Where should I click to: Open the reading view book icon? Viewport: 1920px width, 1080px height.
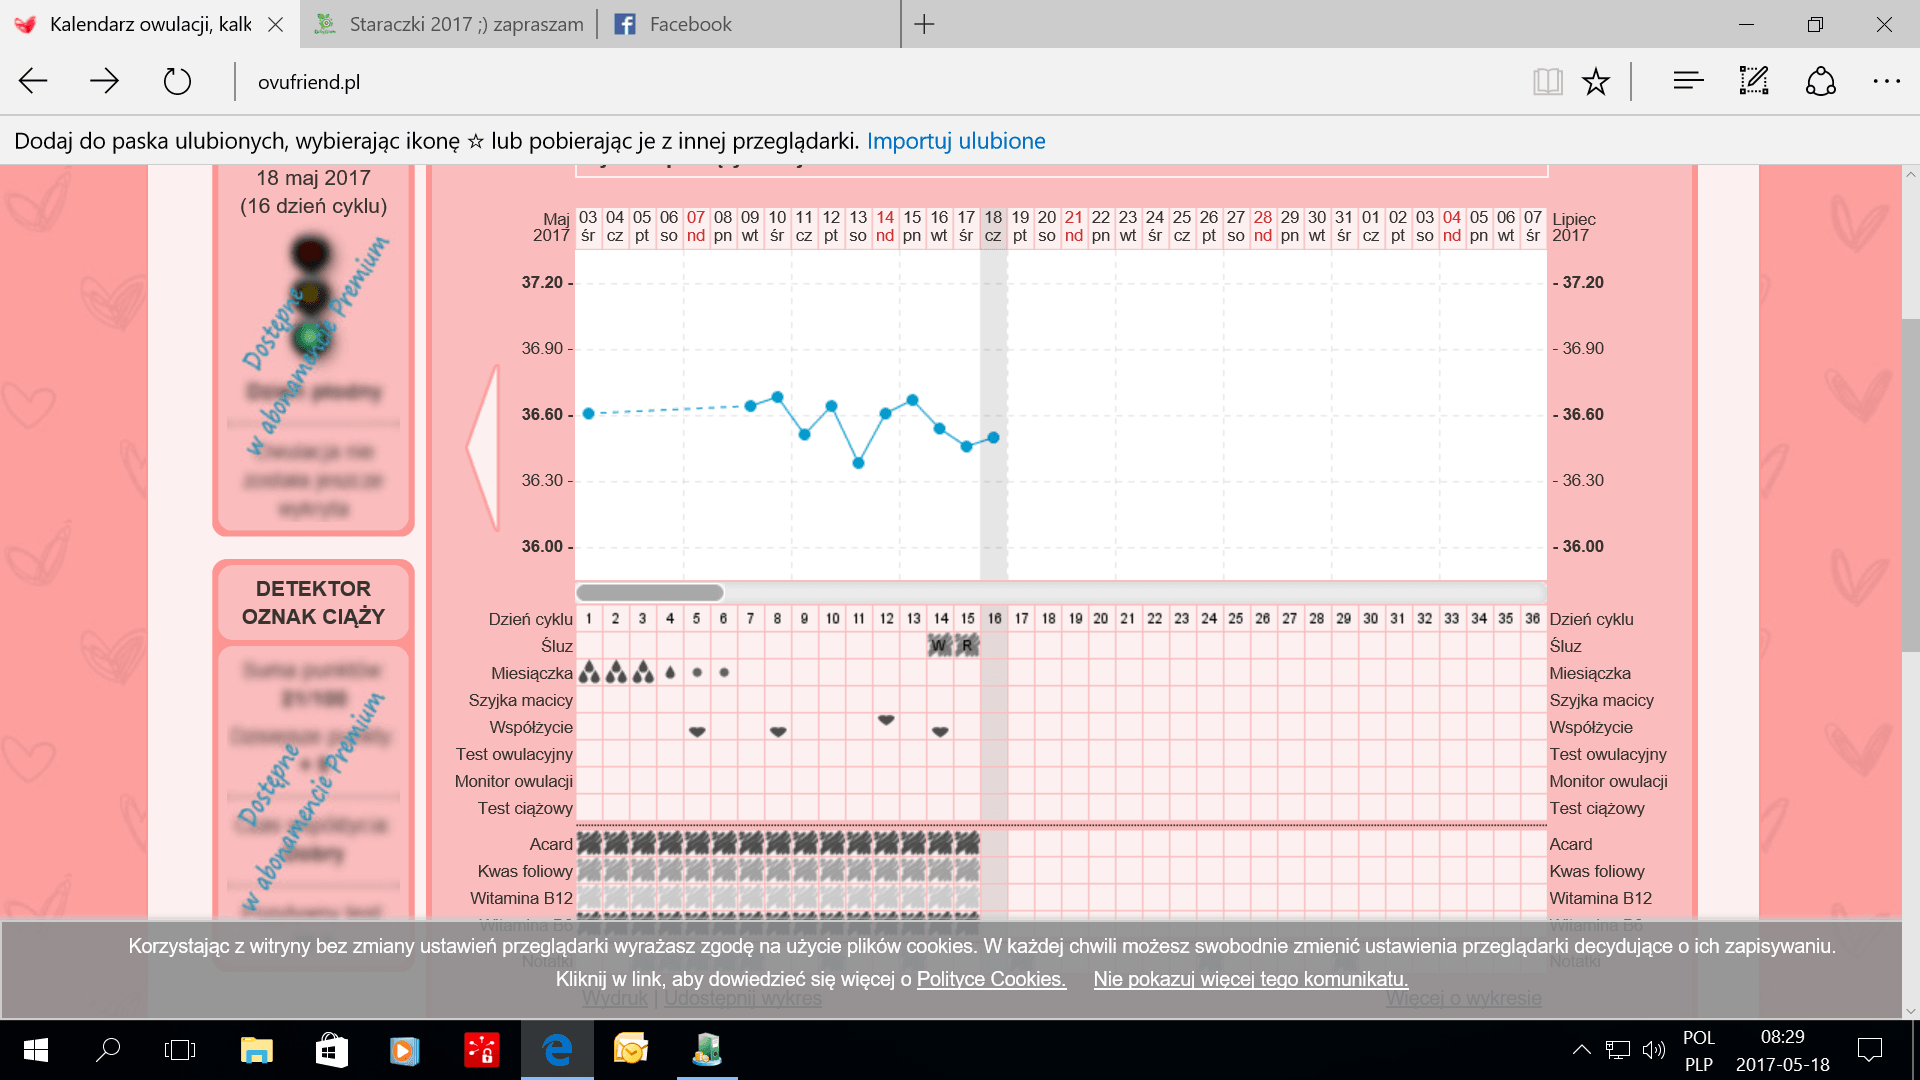1547,81
